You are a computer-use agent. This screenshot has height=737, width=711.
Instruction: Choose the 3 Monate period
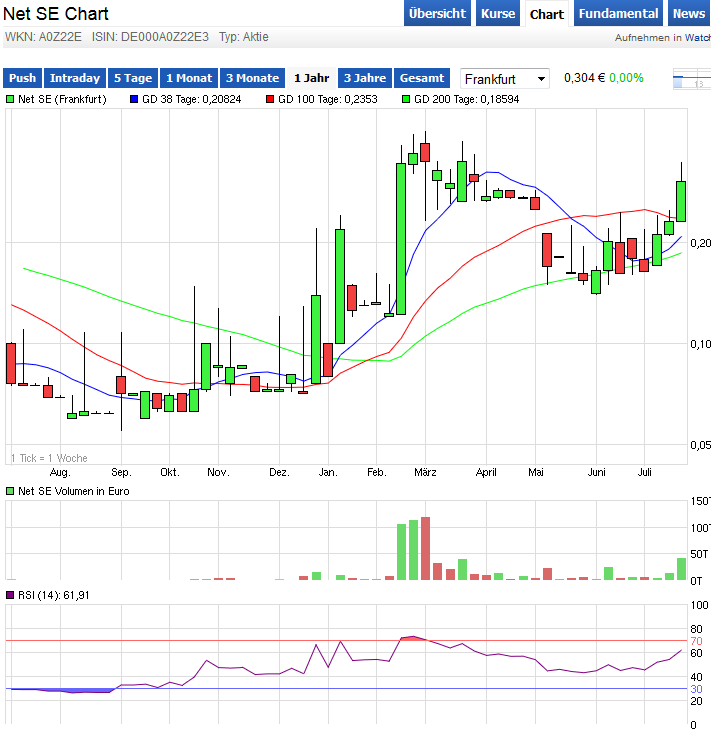pyautogui.click(x=252, y=78)
